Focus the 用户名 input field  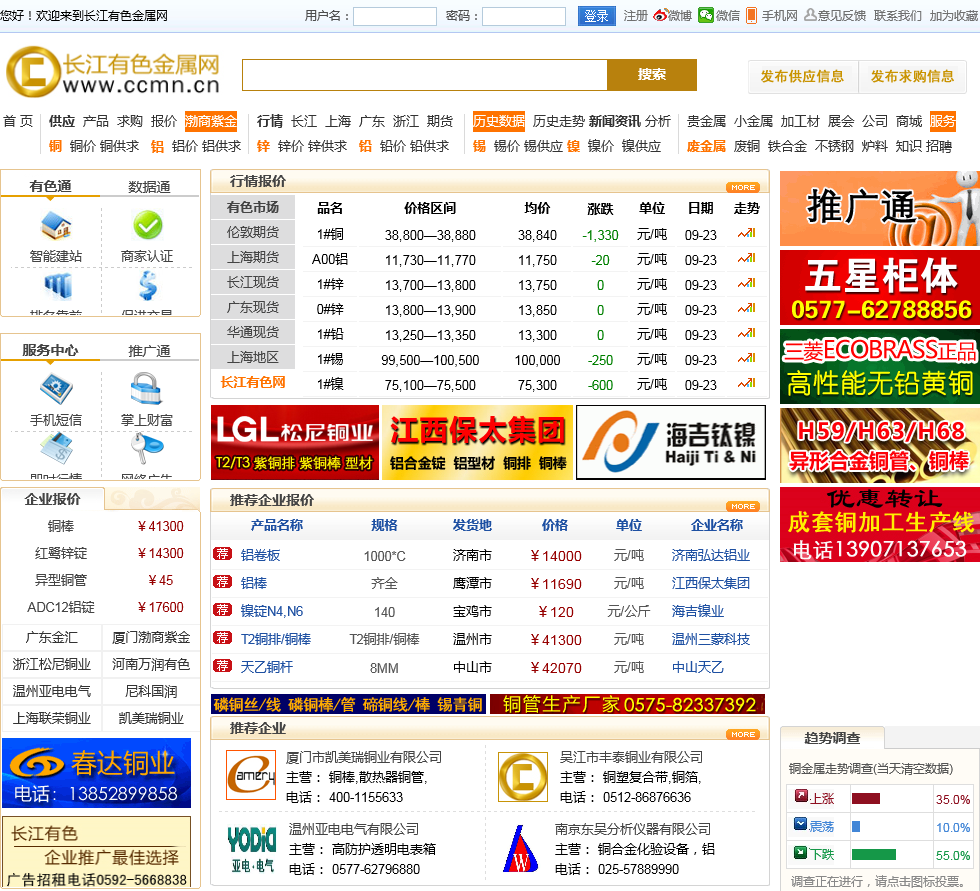click(395, 16)
